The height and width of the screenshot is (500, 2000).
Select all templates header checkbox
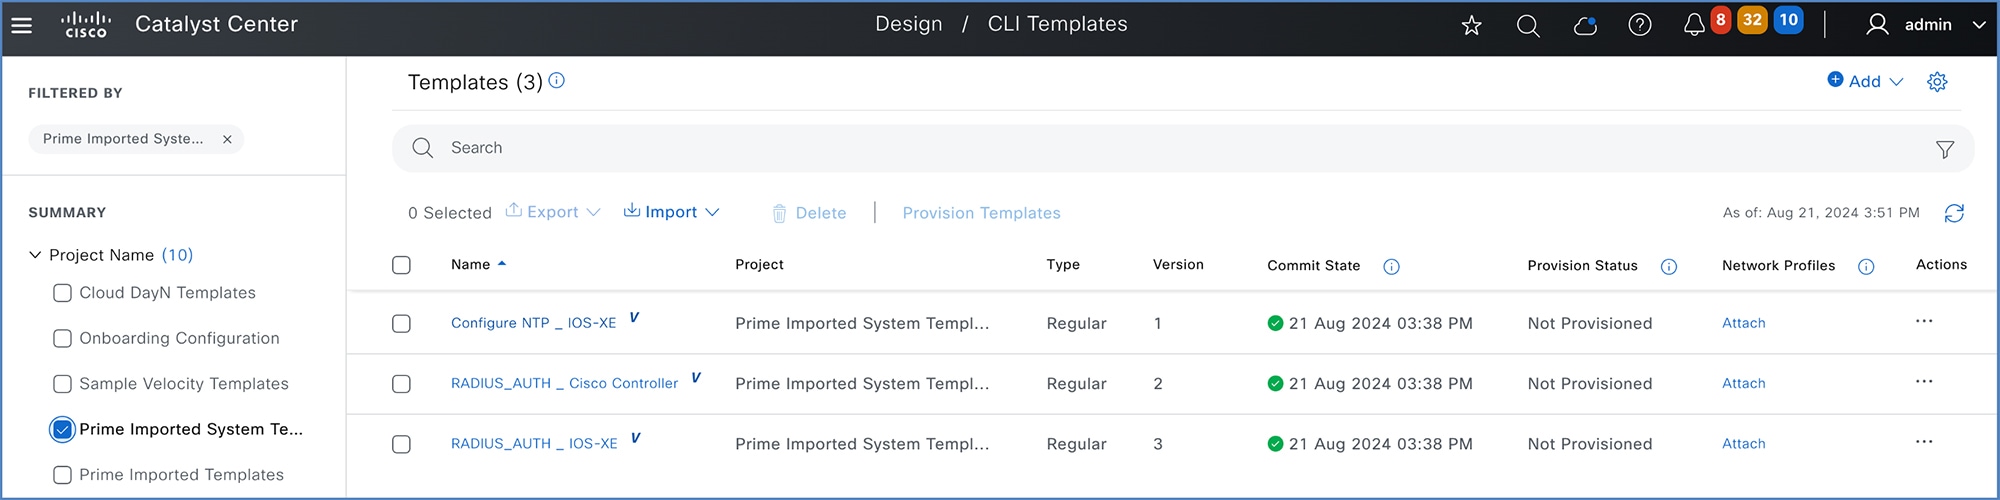401,265
